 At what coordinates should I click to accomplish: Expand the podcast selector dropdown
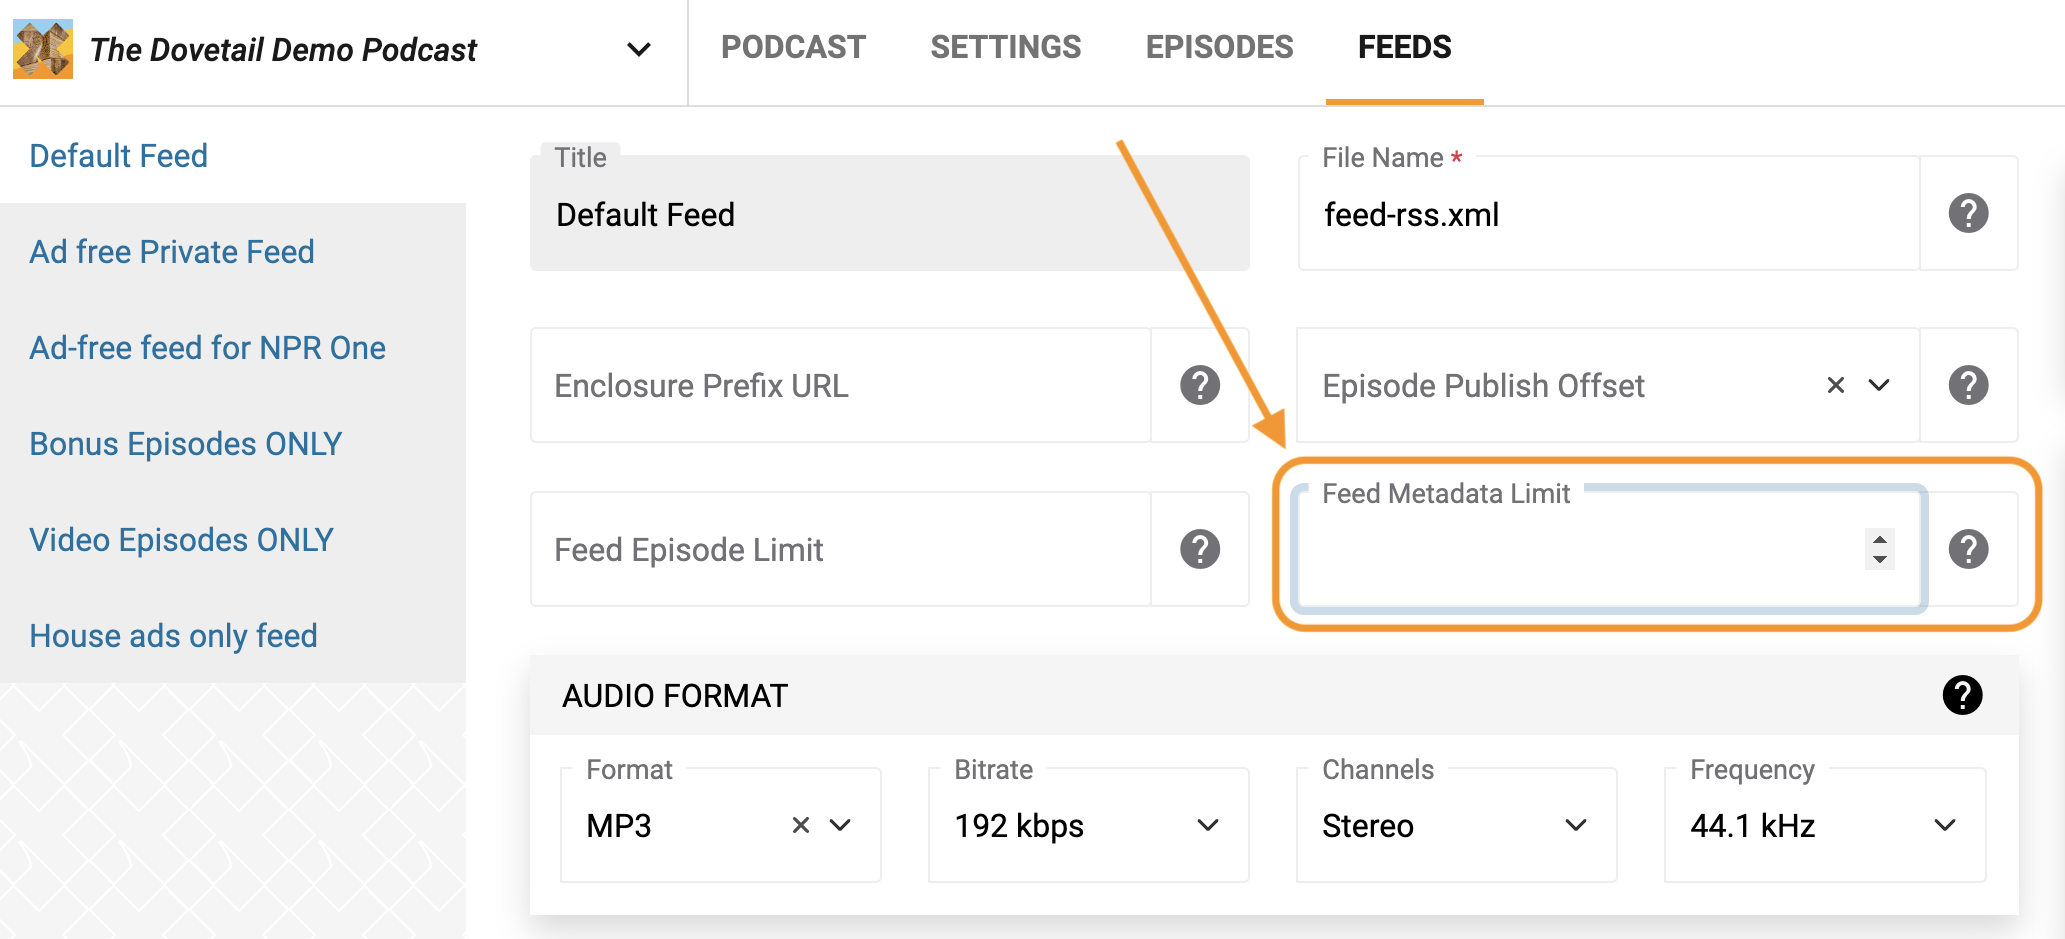point(639,49)
